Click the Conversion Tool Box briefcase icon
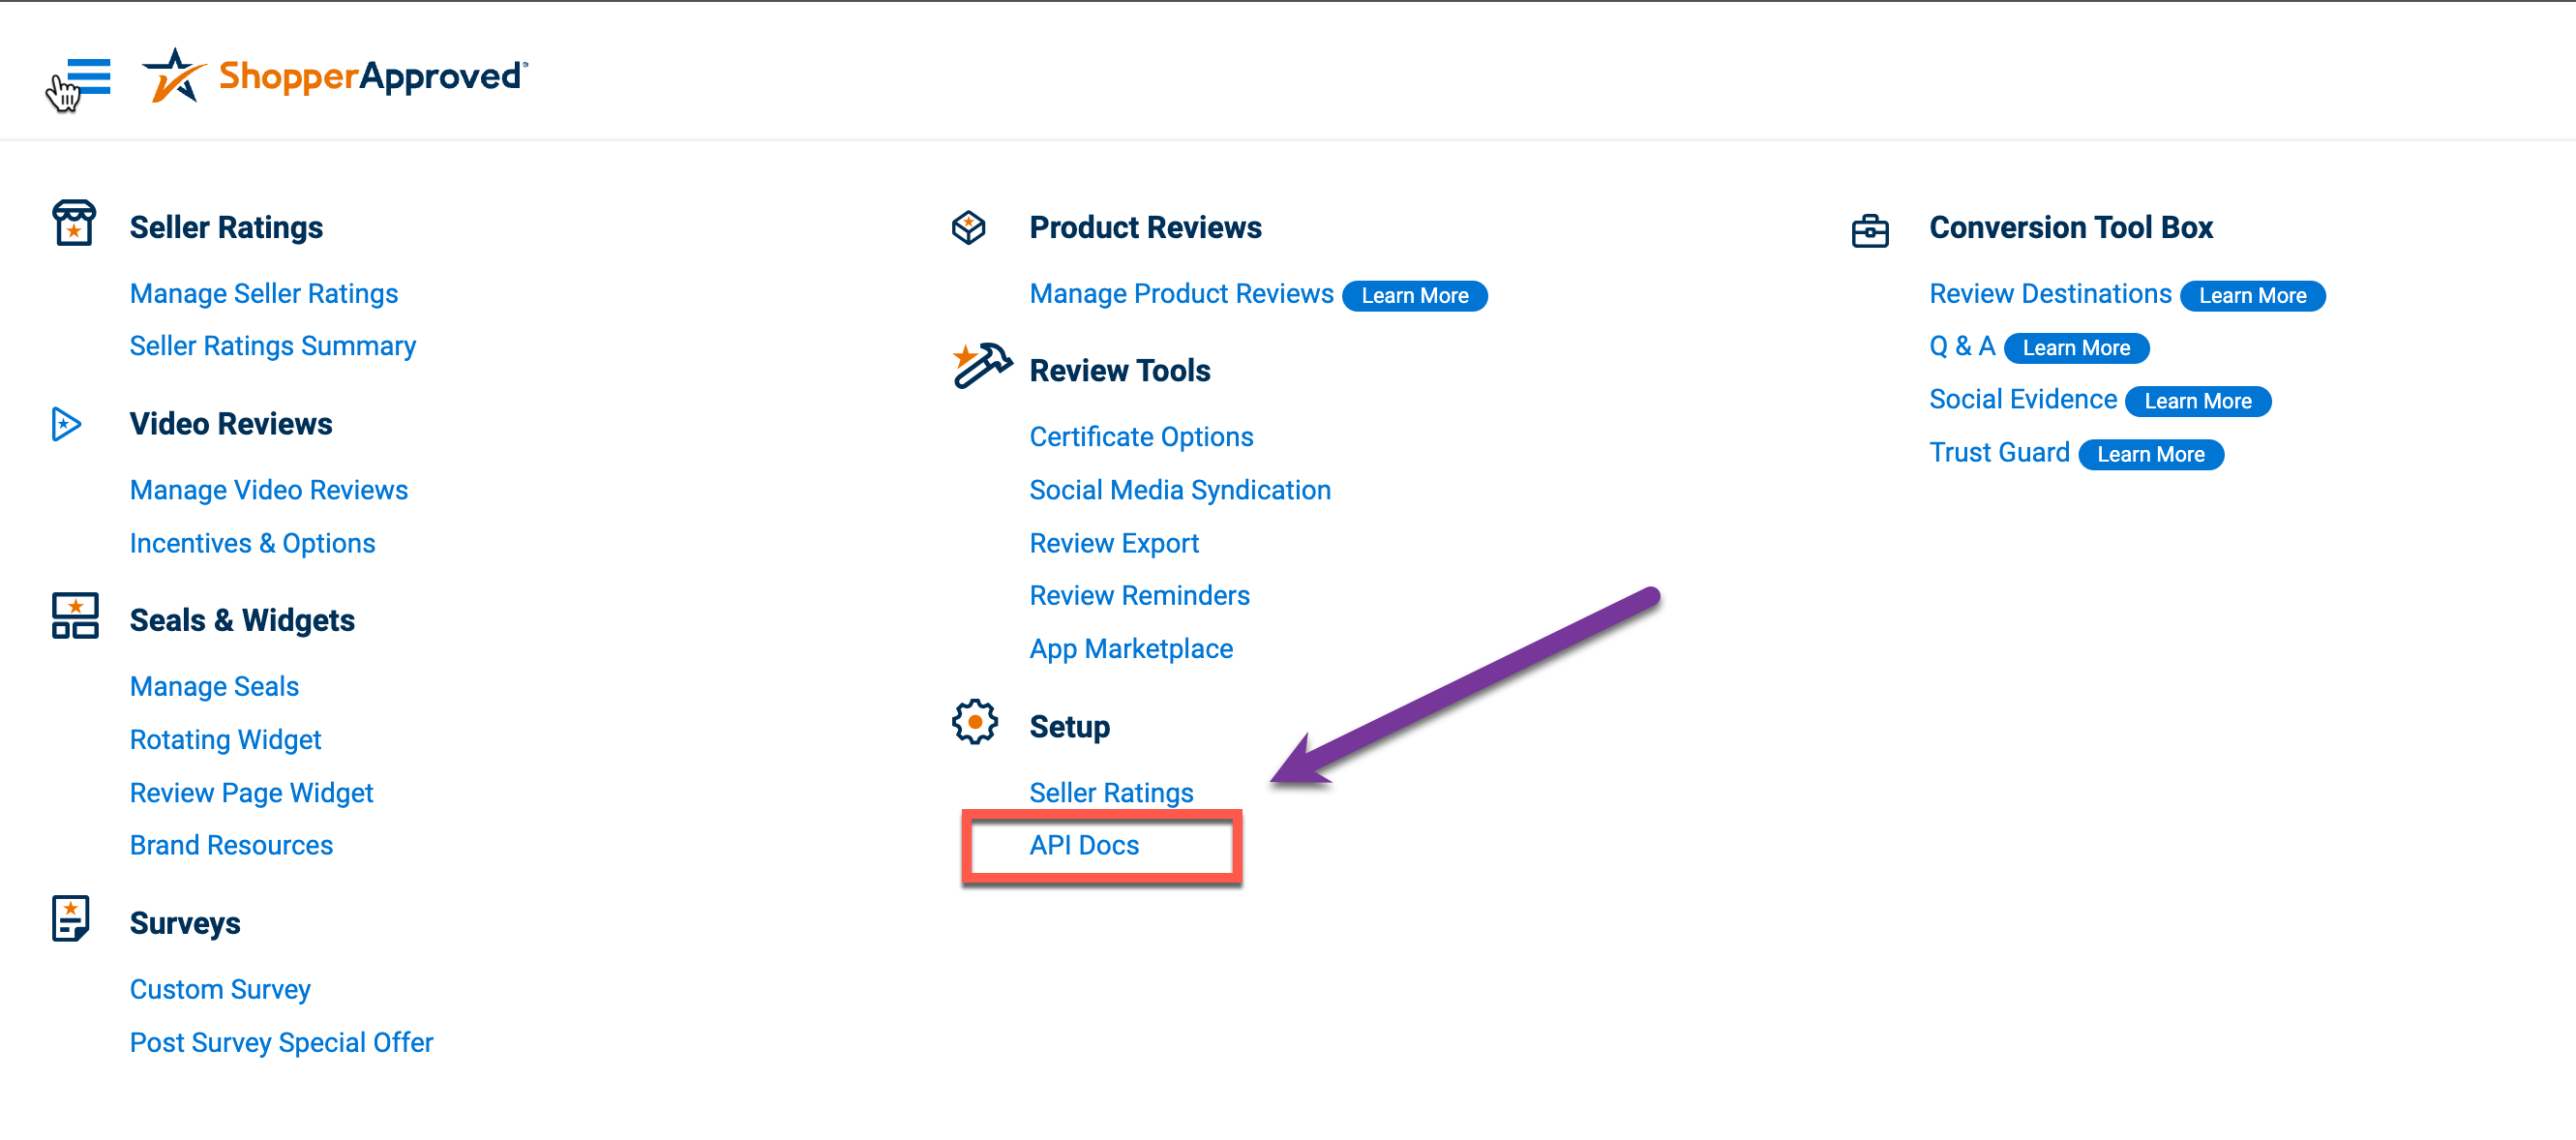This screenshot has height=1140, width=2576. click(1870, 231)
